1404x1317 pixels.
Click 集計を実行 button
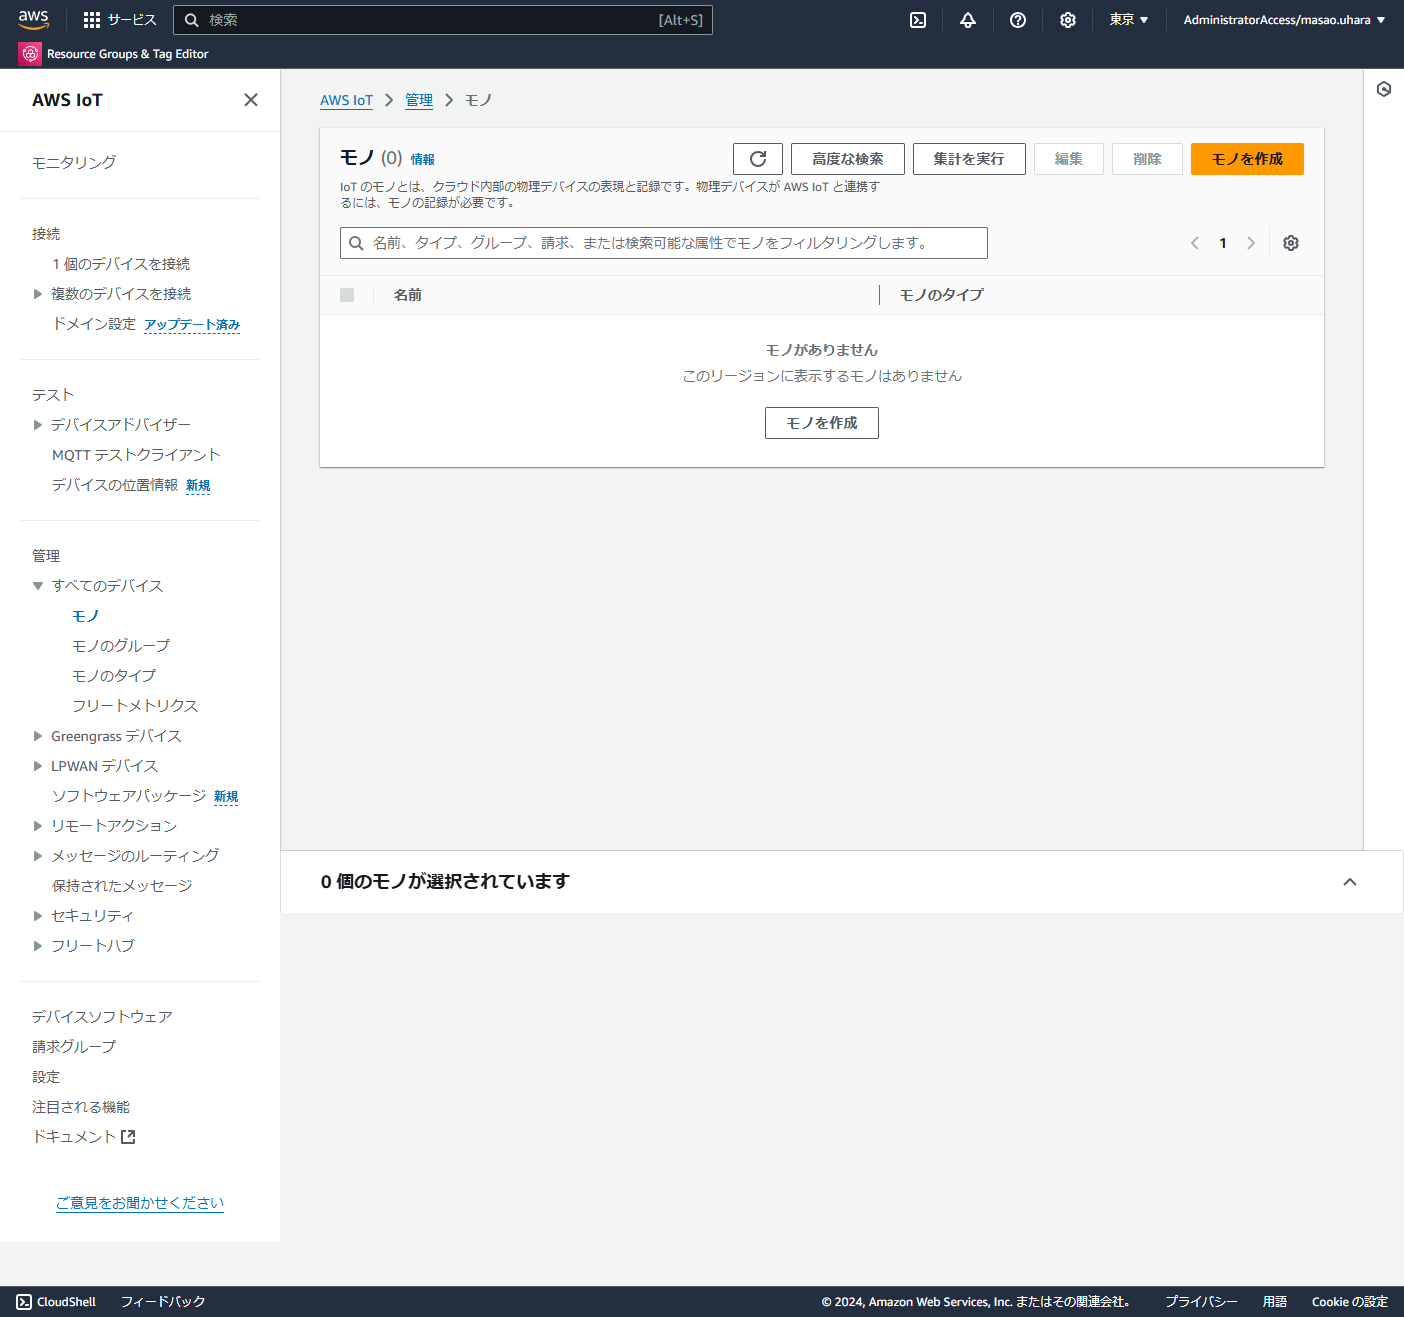pyautogui.click(x=969, y=159)
